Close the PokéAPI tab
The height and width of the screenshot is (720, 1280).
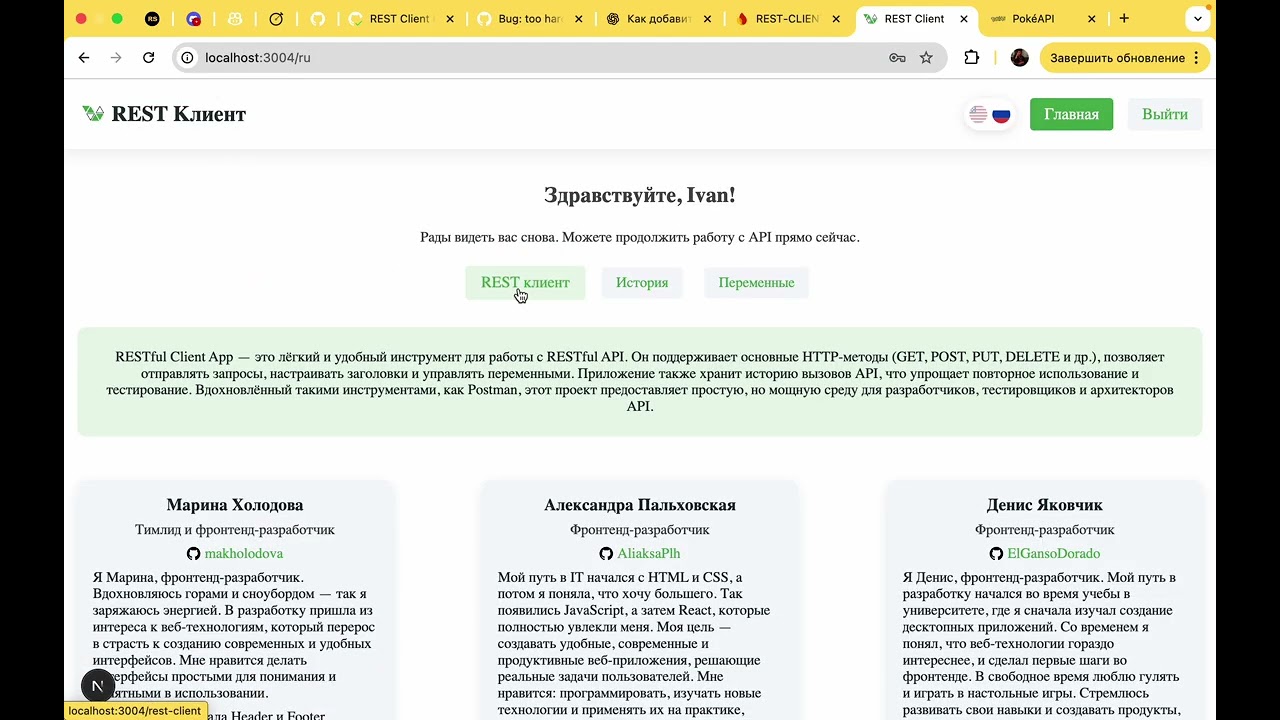pyautogui.click(x=1091, y=19)
